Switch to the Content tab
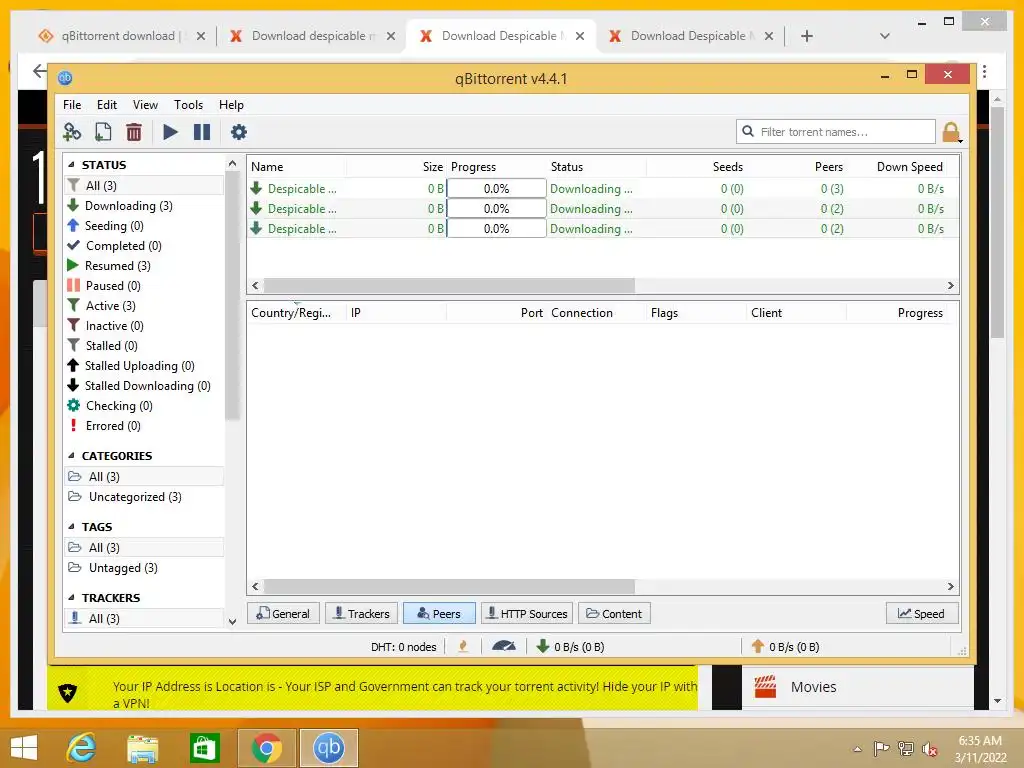 tap(614, 614)
